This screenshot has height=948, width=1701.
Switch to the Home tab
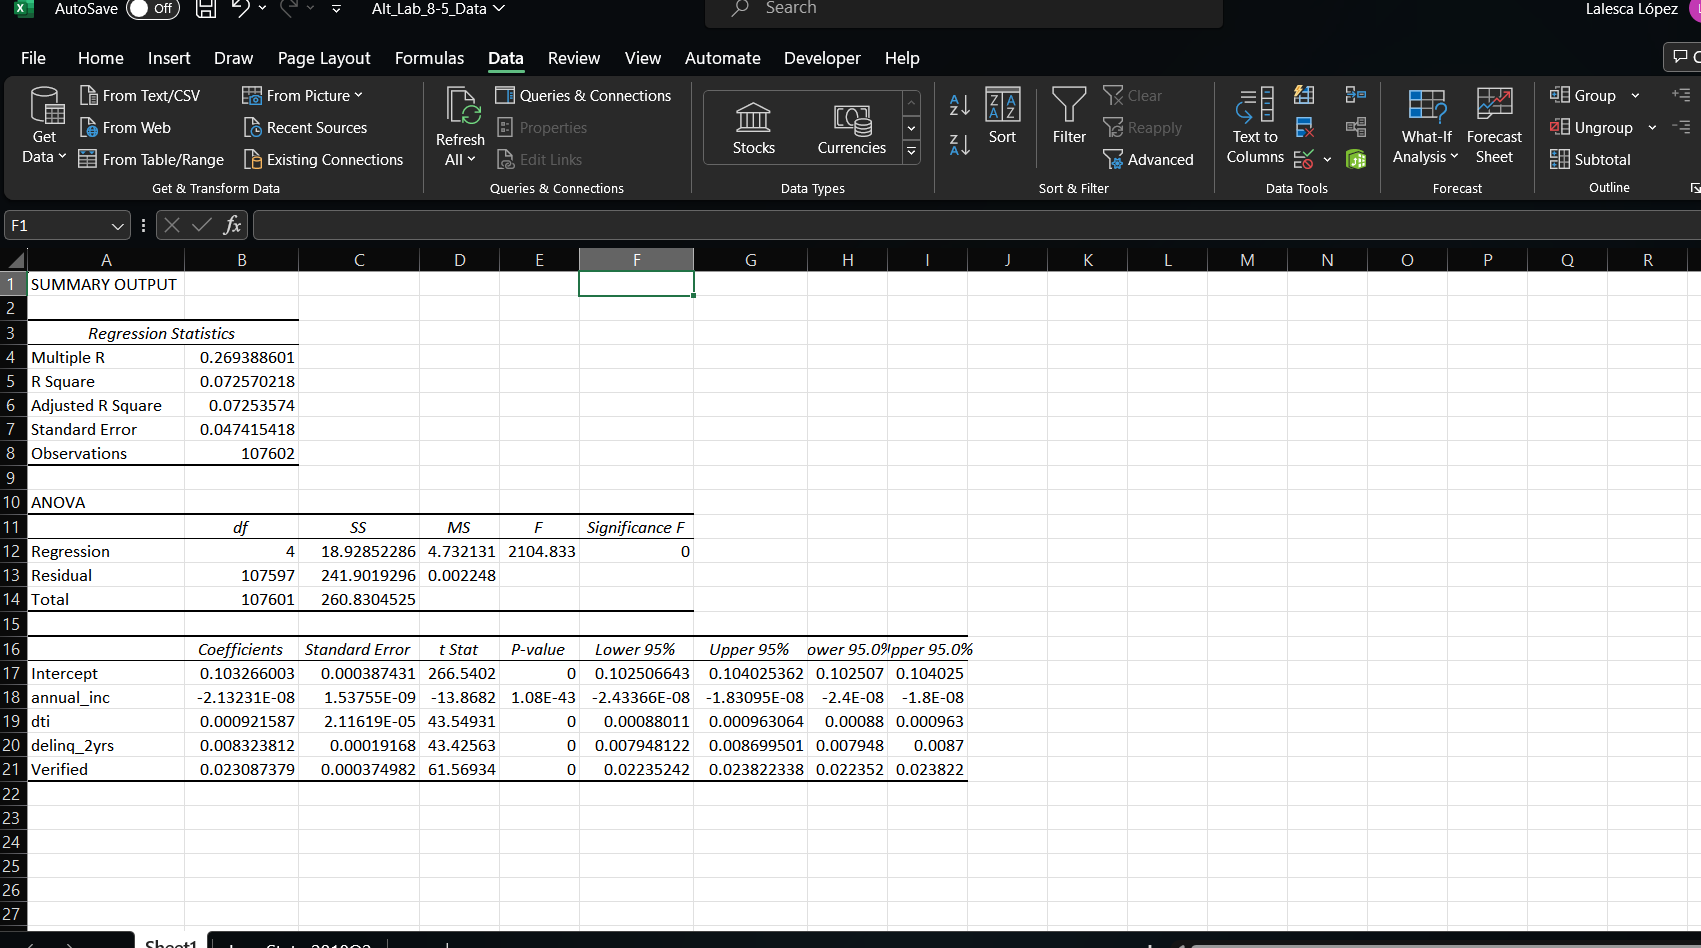(101, 58)
